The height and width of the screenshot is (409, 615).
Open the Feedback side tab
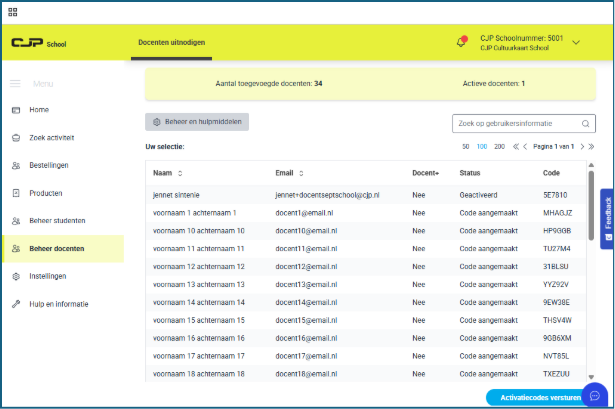coord(607,219)
